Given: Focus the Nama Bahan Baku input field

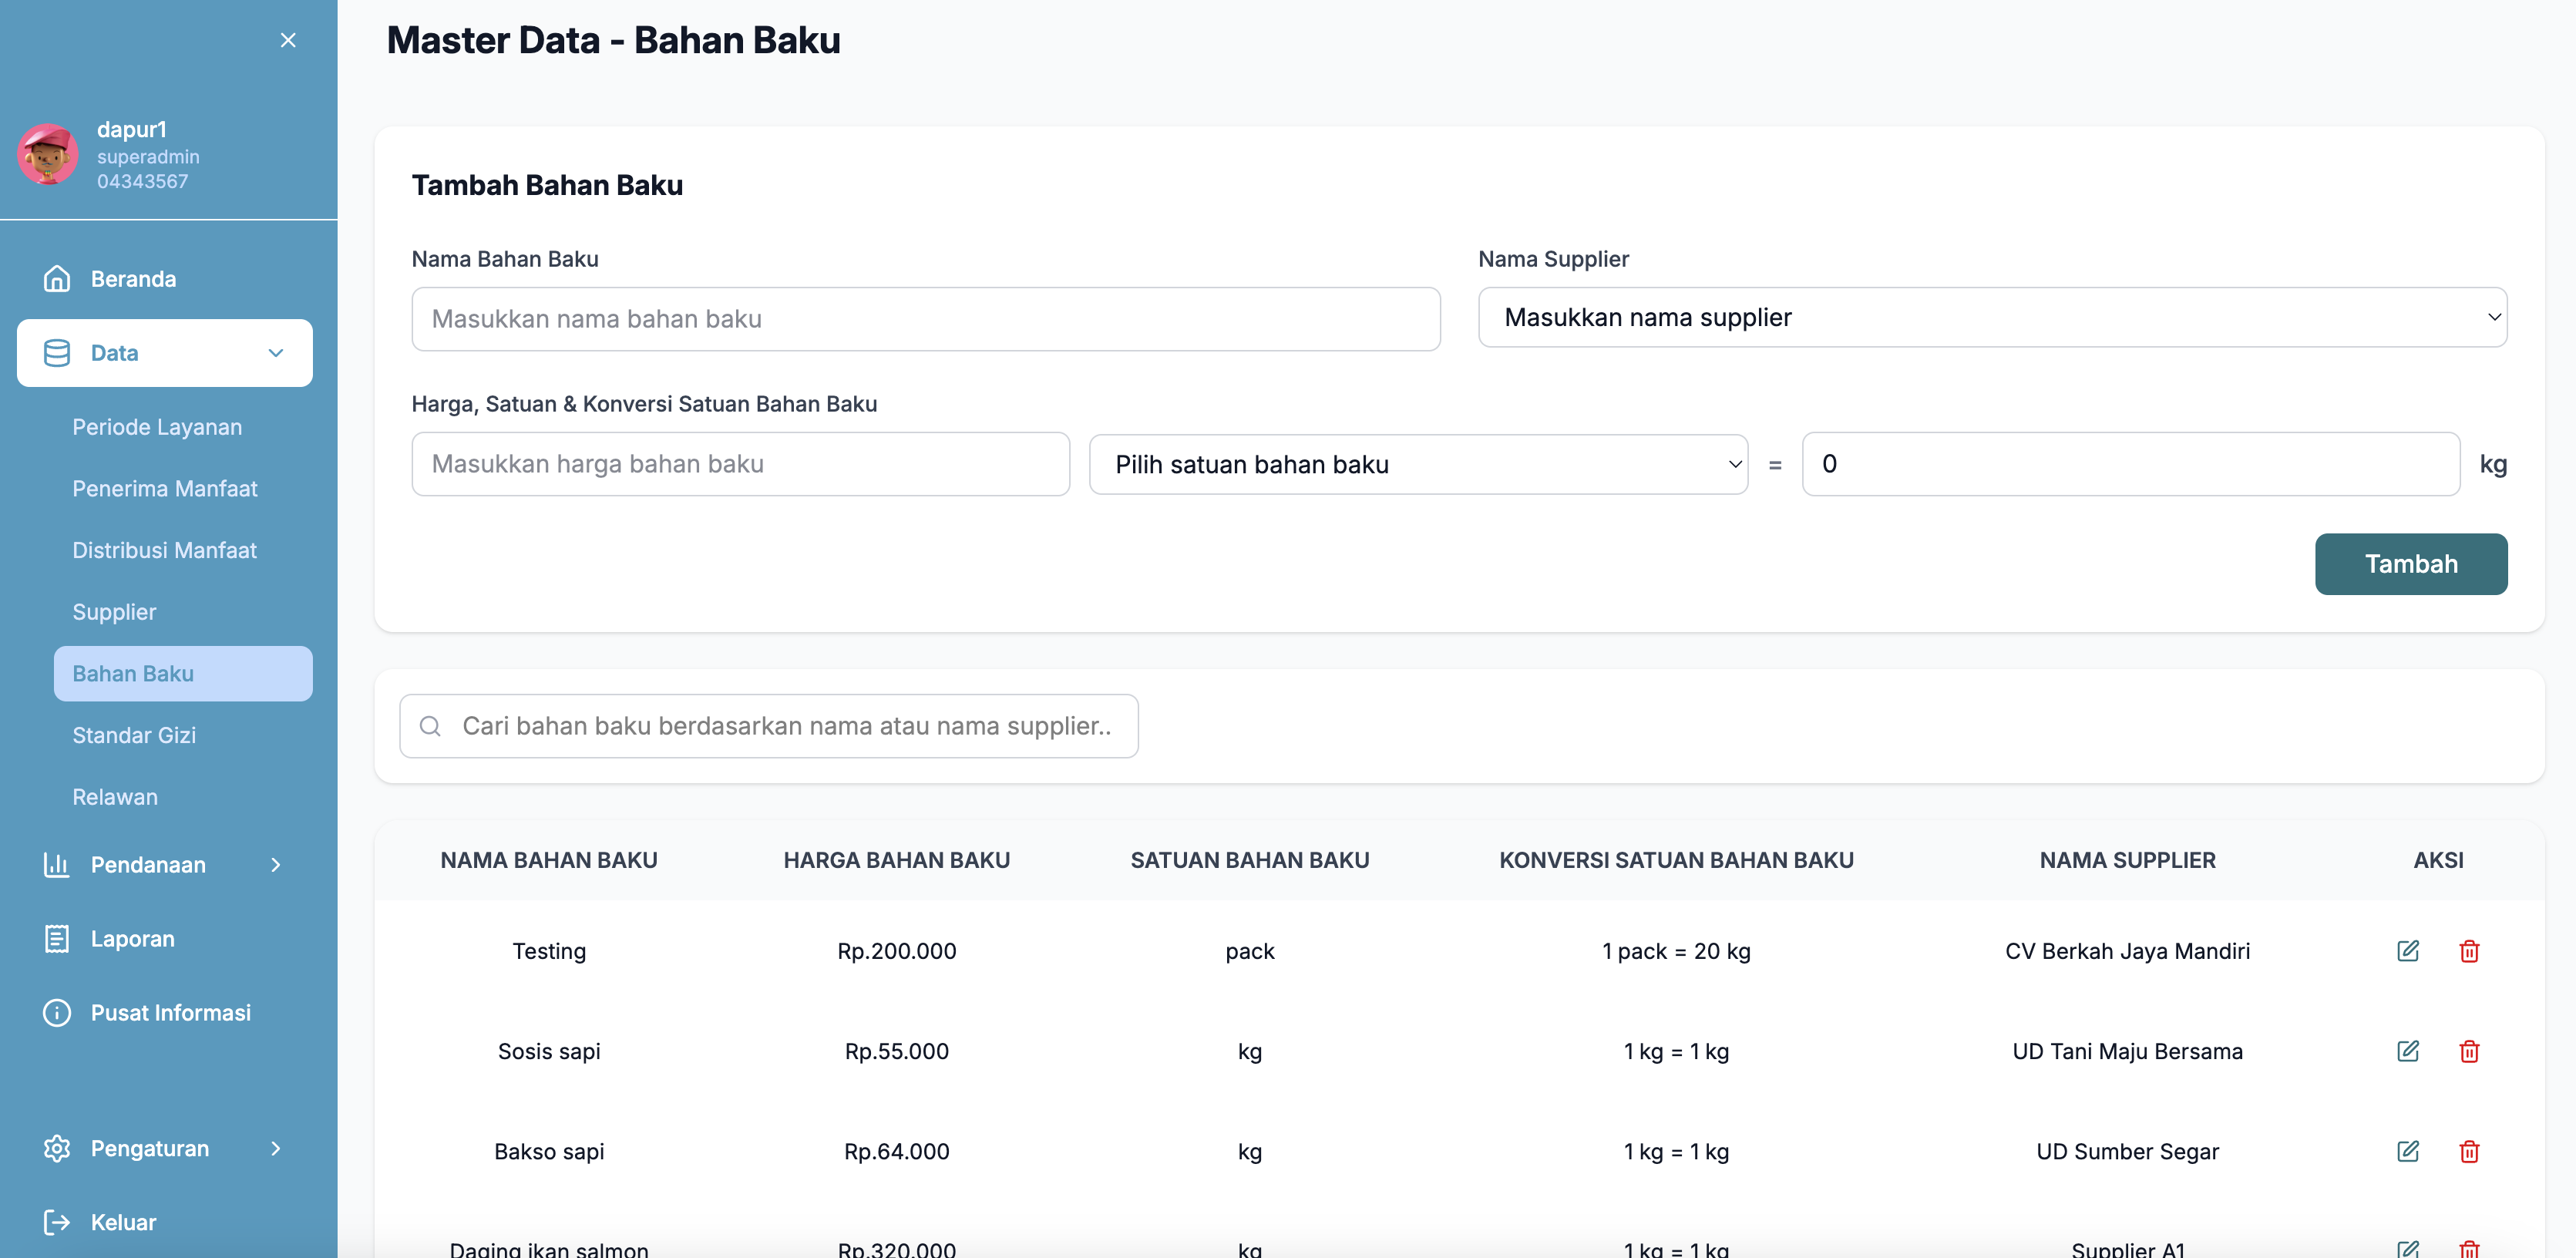Looking at the screenshot, I should click(x=925, y=318).
